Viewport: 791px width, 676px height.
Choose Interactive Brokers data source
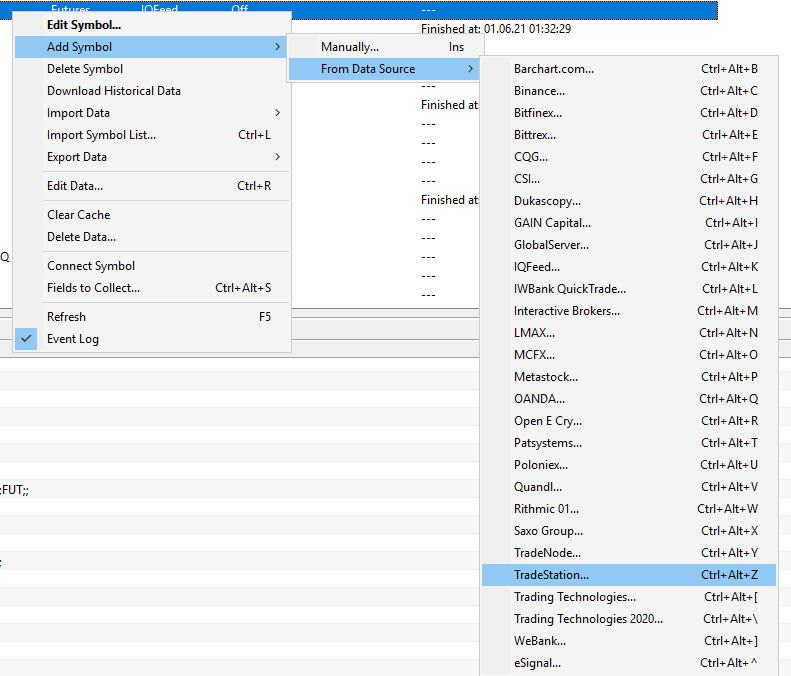tap(629, 311)
